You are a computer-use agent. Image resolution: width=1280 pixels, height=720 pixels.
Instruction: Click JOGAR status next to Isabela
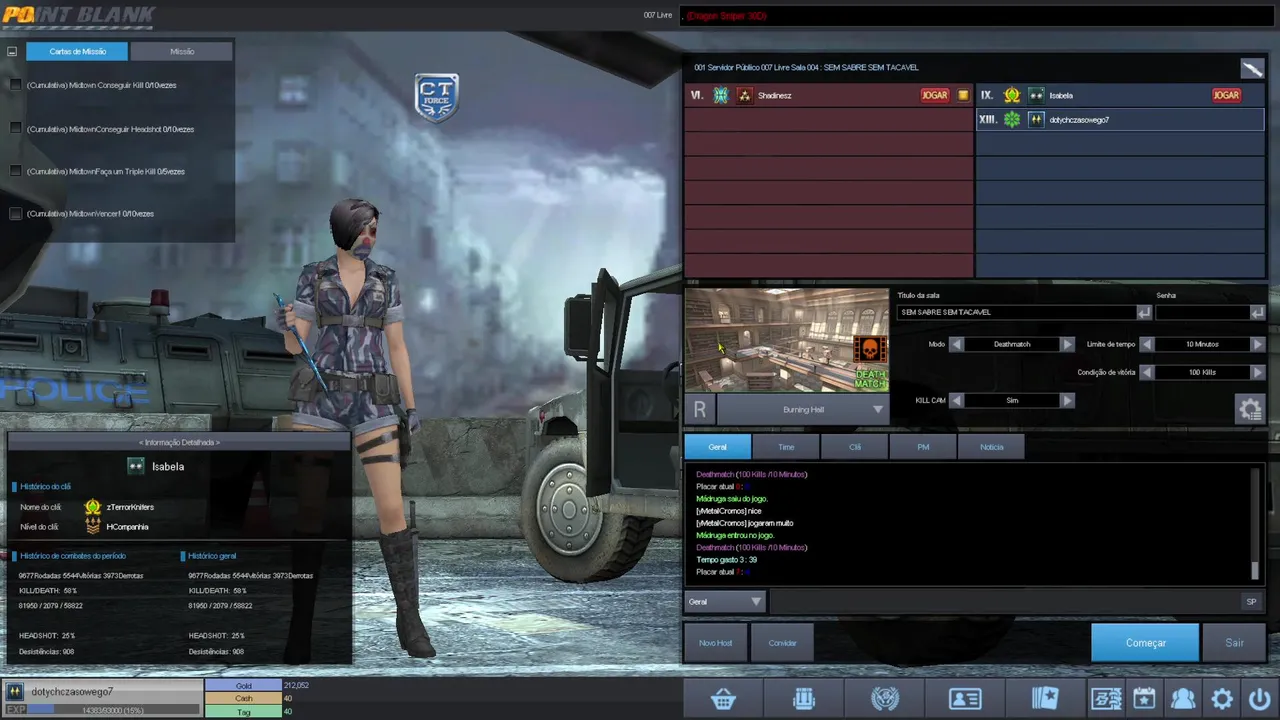(1226, 95)
